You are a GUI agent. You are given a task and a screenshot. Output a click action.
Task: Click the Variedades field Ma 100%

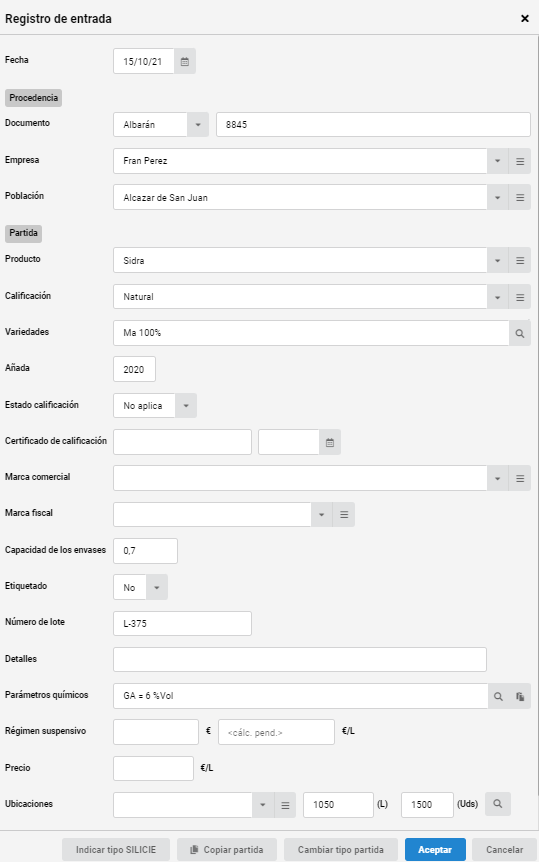coord(311,333)
